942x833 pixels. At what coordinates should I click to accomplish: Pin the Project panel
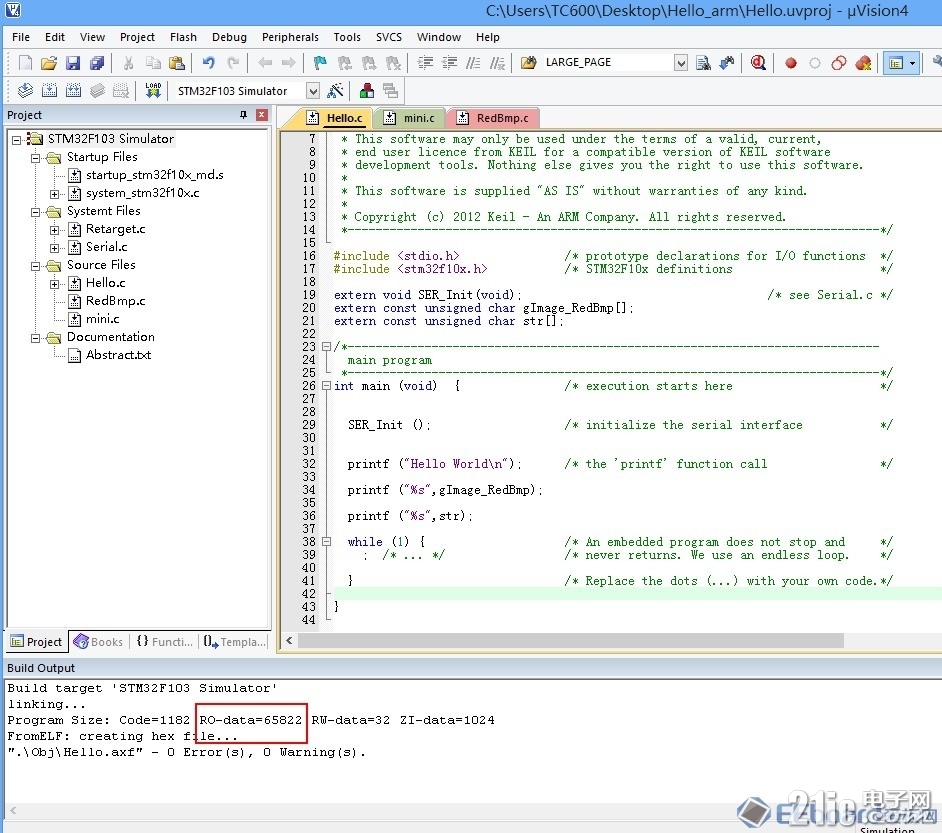point(243,115)
